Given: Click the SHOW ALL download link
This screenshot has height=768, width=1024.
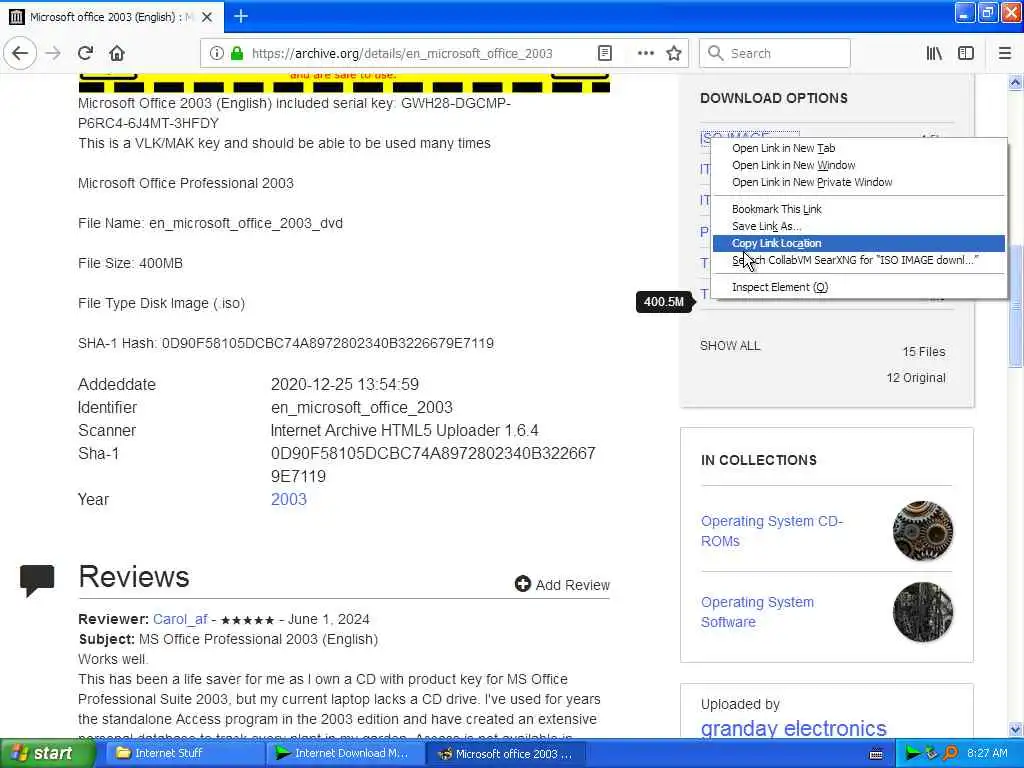Looking at the screenshot, I should pyautogui.click(x=730, y=345).
